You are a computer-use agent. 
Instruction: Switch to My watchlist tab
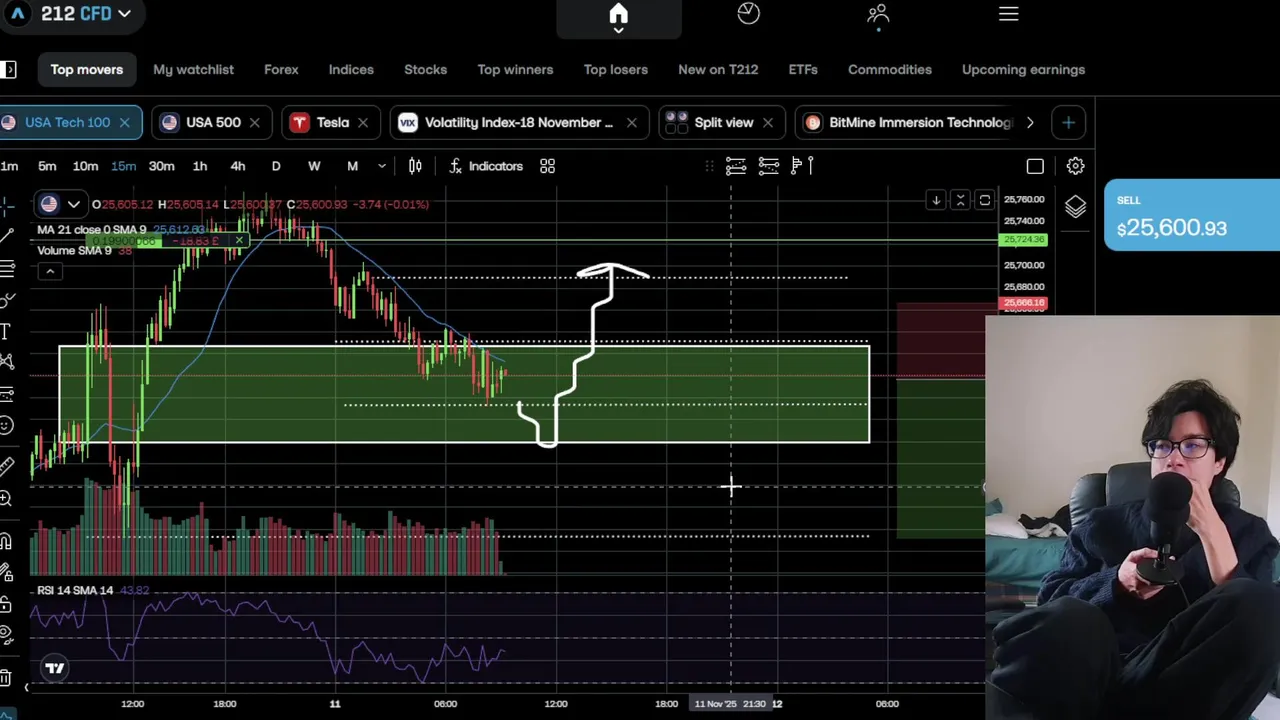(x=193, y=70)
